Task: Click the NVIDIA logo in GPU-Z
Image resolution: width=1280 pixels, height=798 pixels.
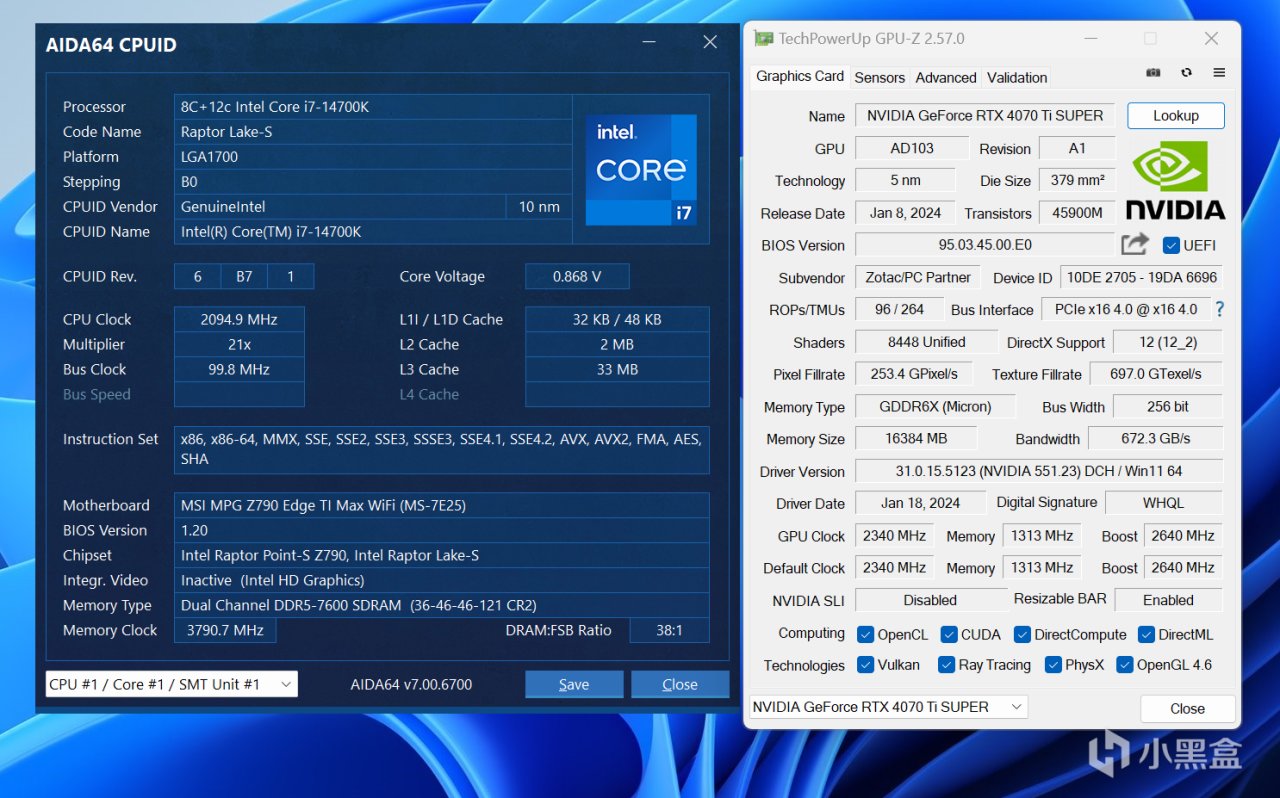Action: pos(1175,180)
